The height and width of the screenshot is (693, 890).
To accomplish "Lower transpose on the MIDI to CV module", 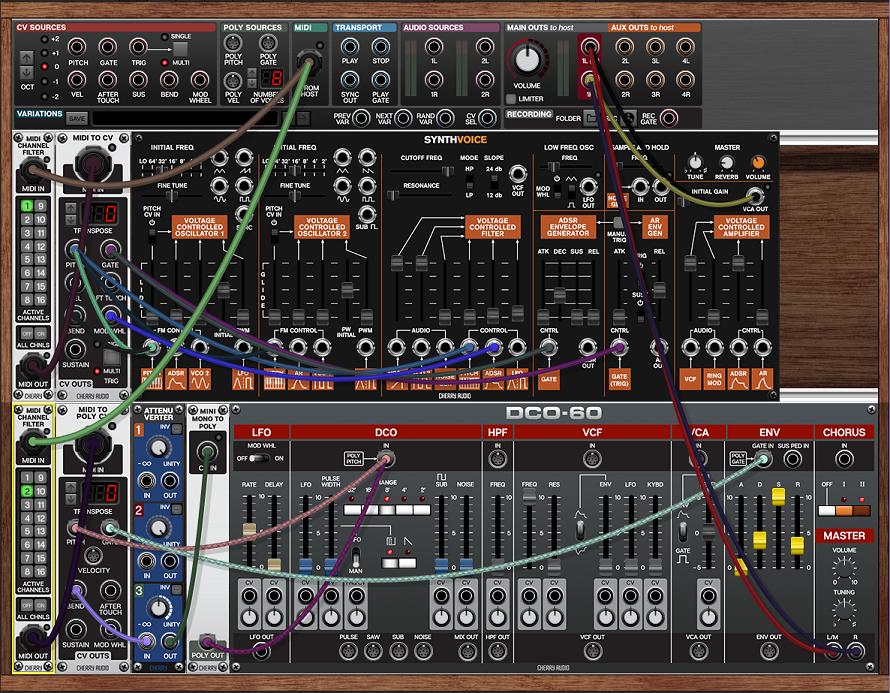I will [70, 219].
